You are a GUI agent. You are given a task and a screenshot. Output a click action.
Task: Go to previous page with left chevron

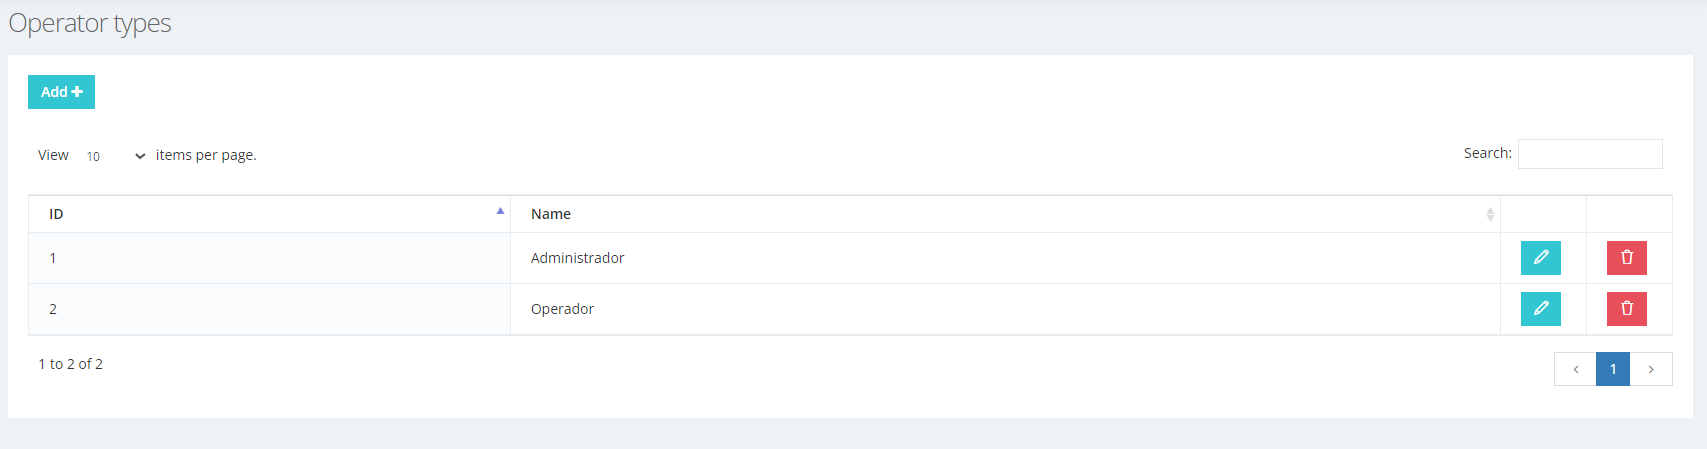tap(1575, 369)
